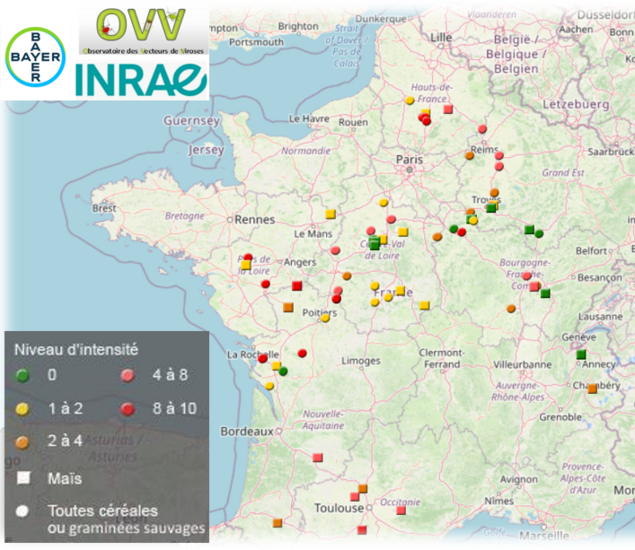
Task: Open the INRAE logo
Action: (x=142, y=80)
